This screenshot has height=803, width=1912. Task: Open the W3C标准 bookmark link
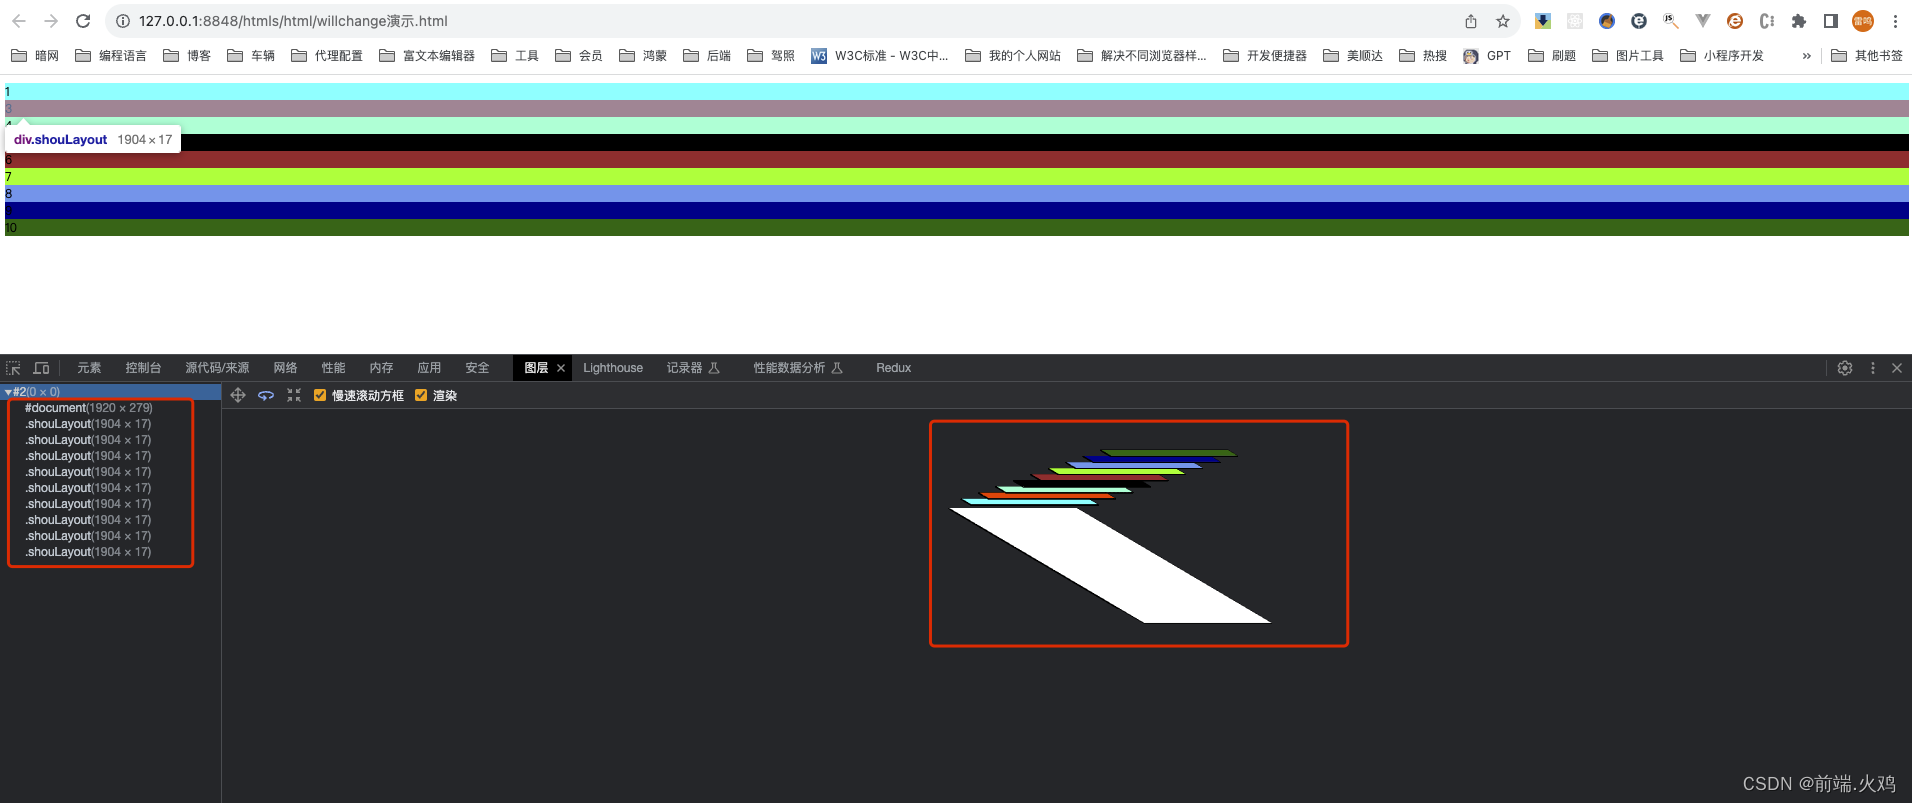tap(880, 56)
